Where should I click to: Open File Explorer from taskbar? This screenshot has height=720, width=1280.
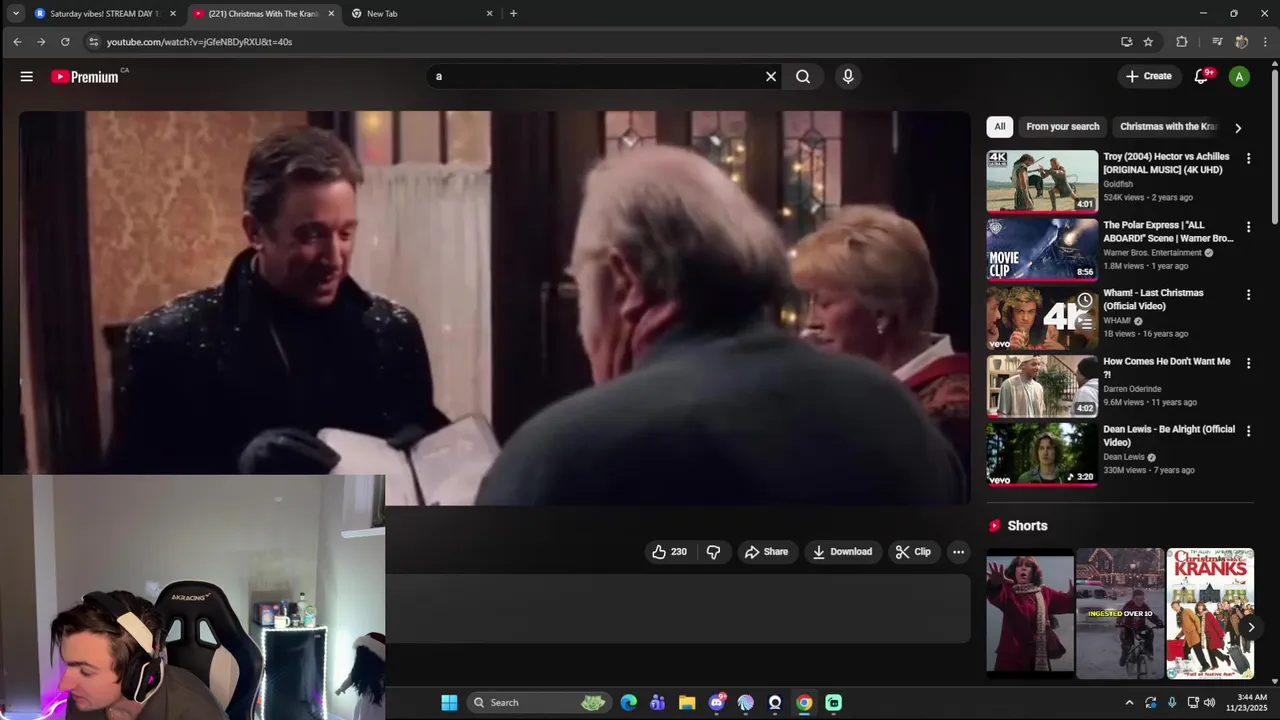tap(687, 703)
